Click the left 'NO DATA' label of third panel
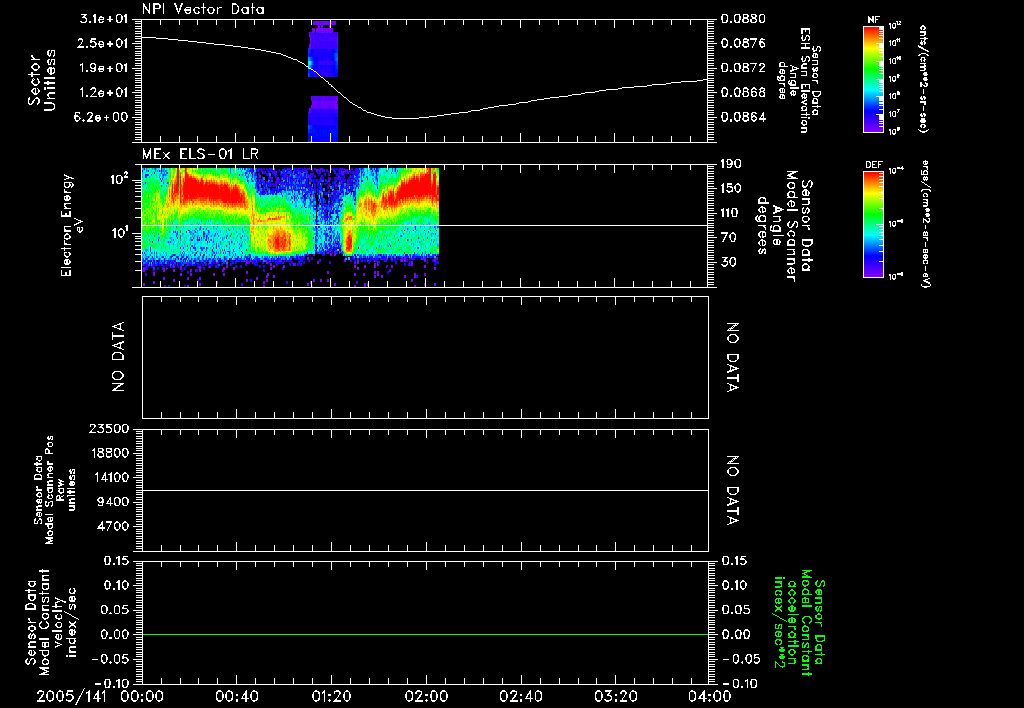 click(x=118, y=357)
